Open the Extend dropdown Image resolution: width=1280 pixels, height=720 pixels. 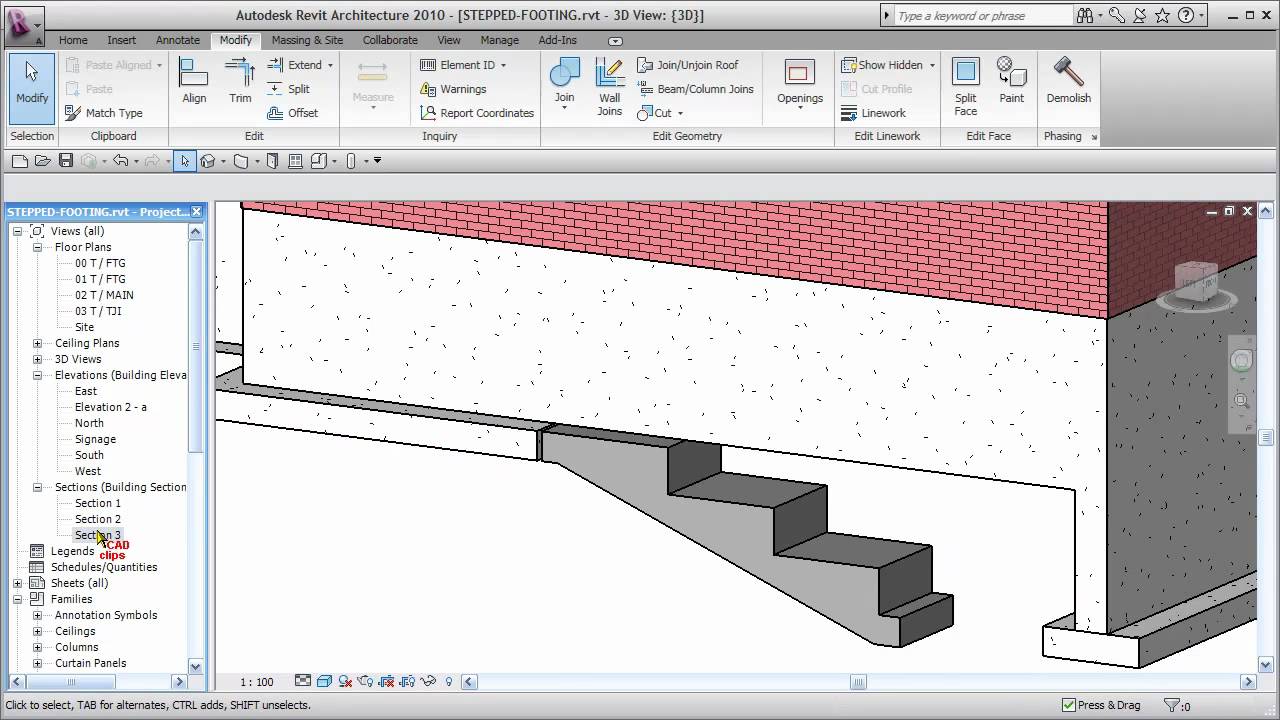click(x=330, y=64)
